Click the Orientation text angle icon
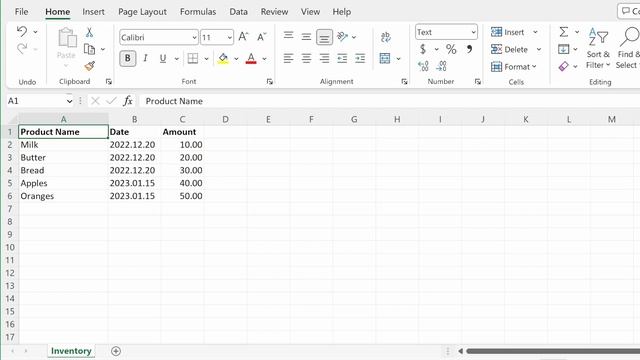640x360 pixels. point(343,37)
